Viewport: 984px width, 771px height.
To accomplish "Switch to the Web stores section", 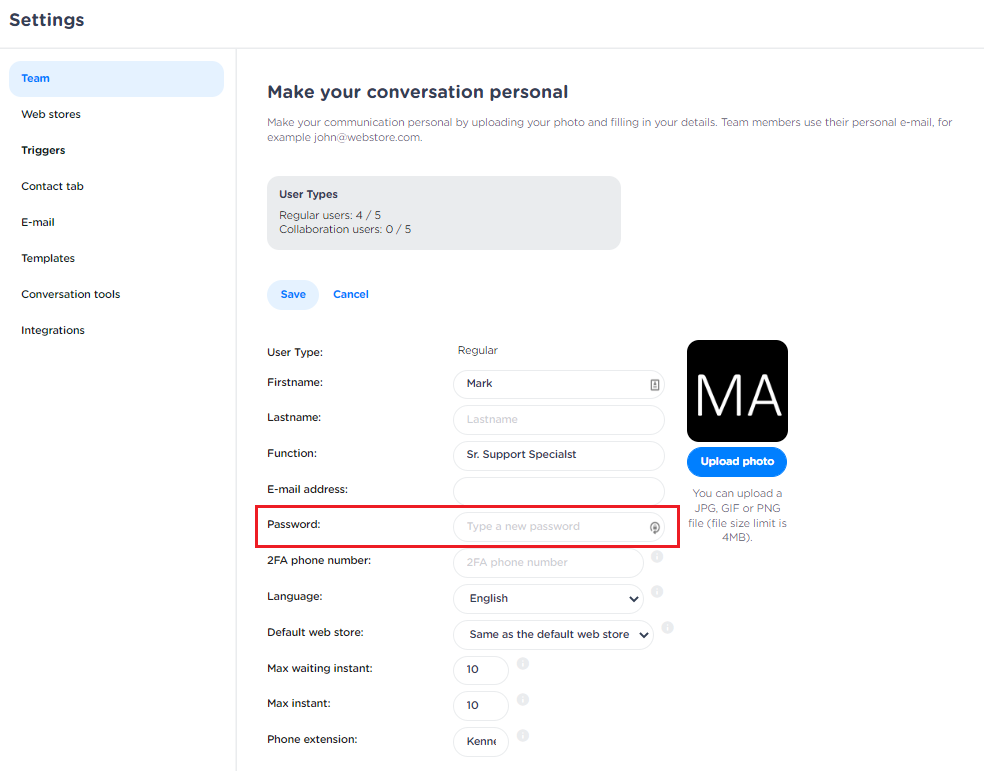I will pyautogui.click(x=50, y=114).
